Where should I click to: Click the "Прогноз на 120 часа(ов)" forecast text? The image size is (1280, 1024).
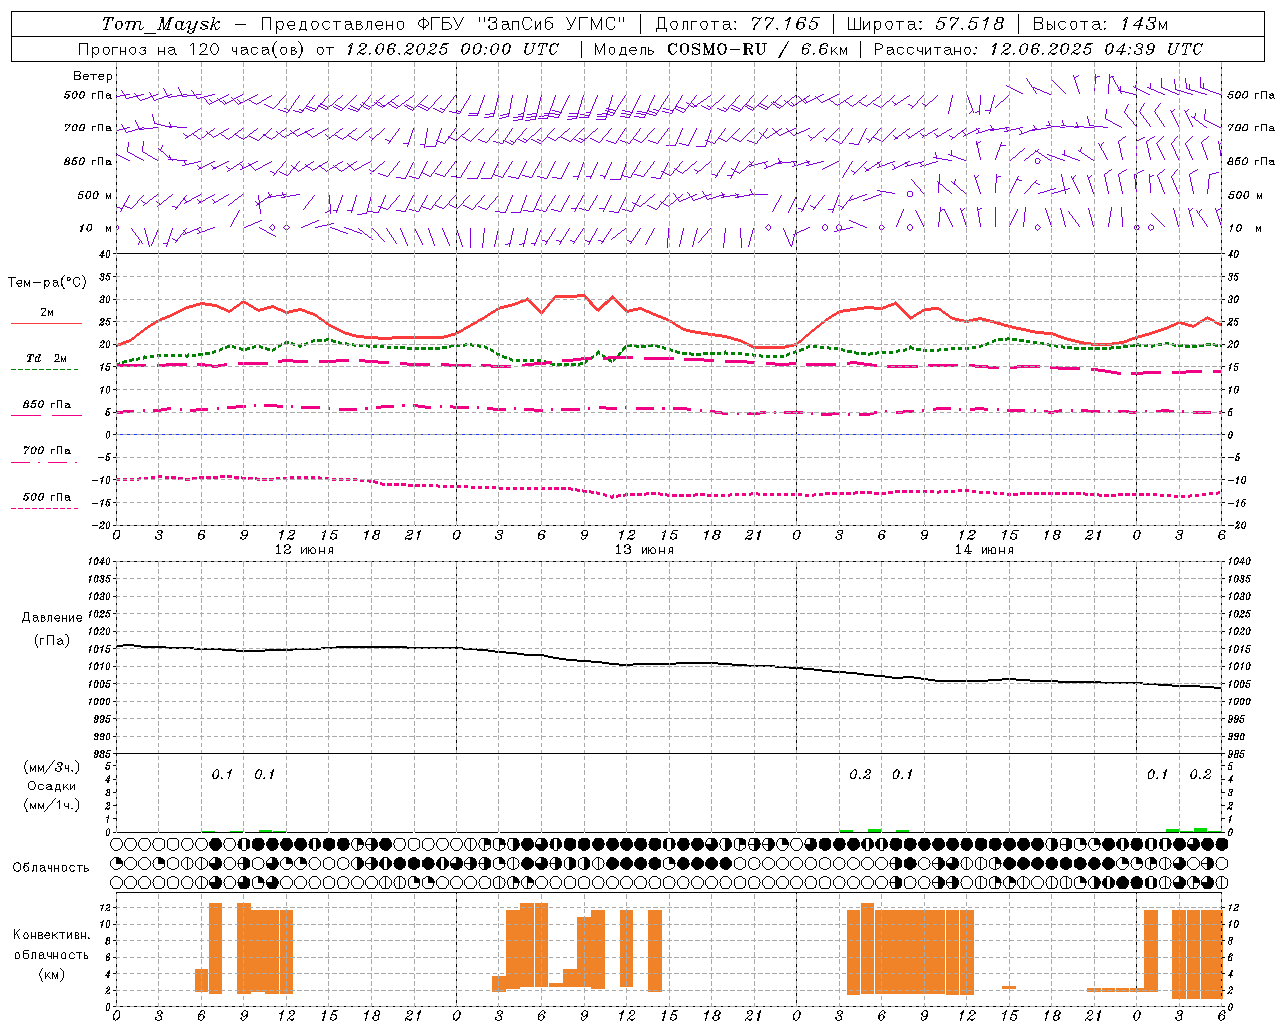[192, 49]
